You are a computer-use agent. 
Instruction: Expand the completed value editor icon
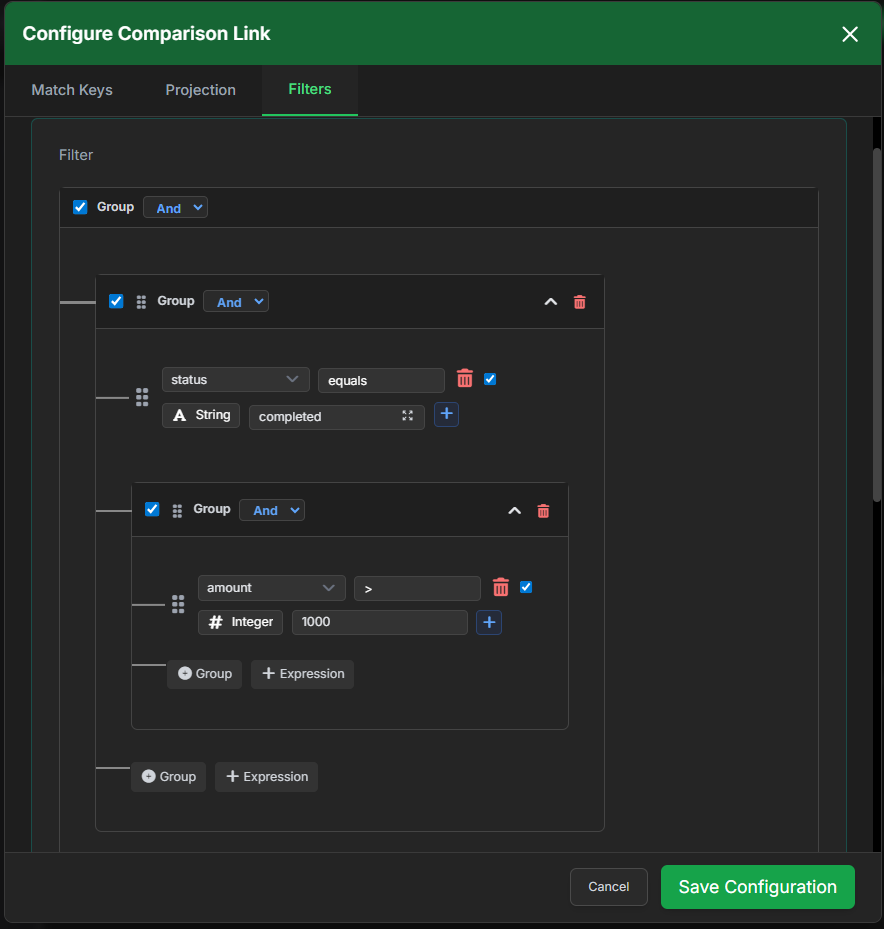[x=408, y=415]
